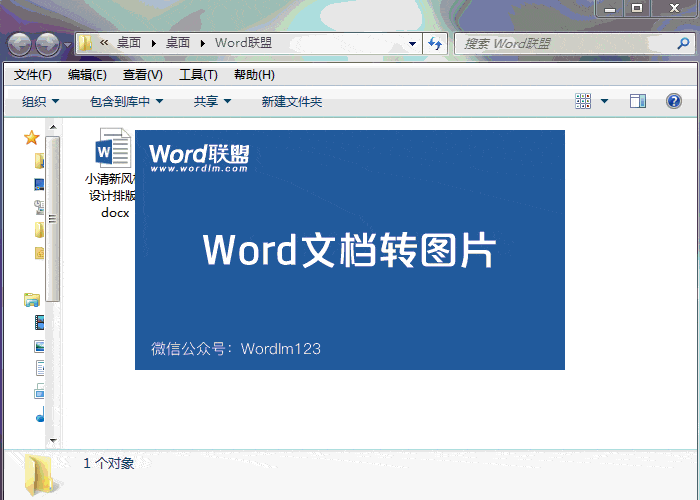Open help with the blue question mark
Screen dimensions: 700x500
click(x=674, y=101)
